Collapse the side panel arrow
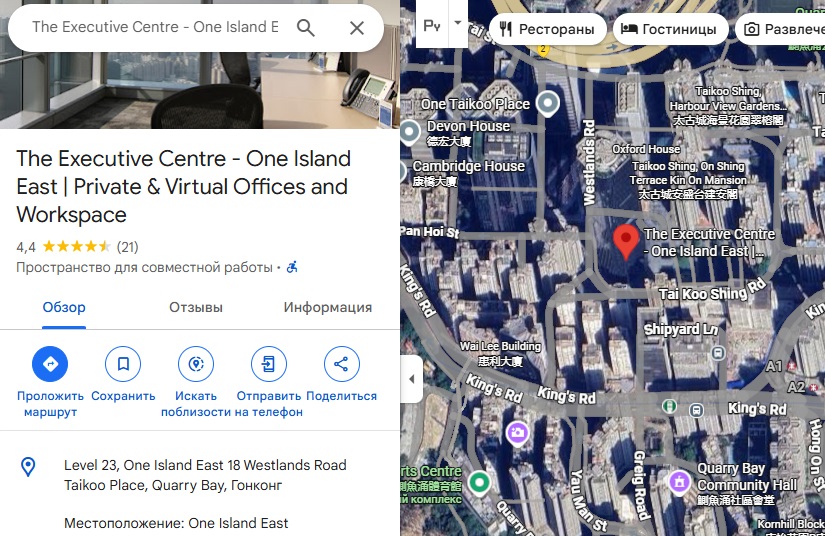This screenshot has width=825, height=536. tap(411, 379)
